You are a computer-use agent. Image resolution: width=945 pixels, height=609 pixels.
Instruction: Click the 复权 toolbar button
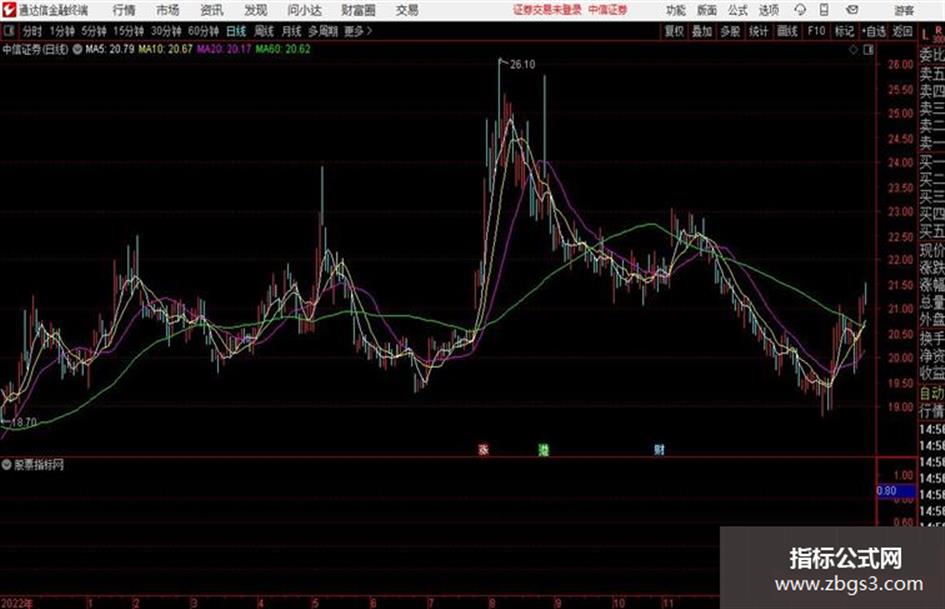point(674,31)
